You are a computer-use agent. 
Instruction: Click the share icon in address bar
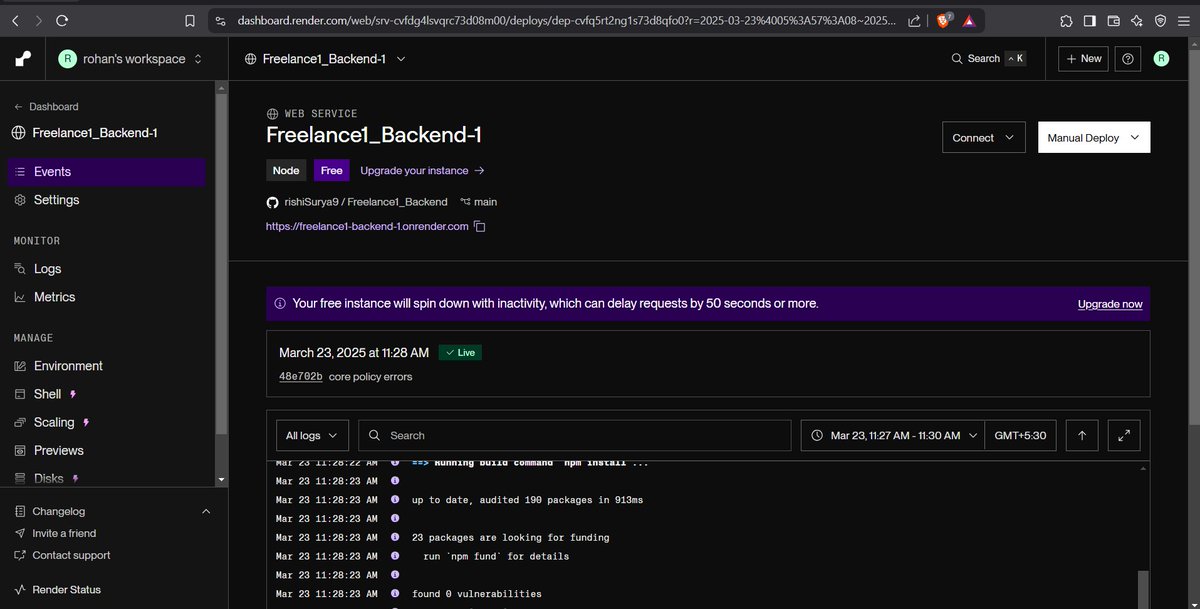tap(914, 20)
